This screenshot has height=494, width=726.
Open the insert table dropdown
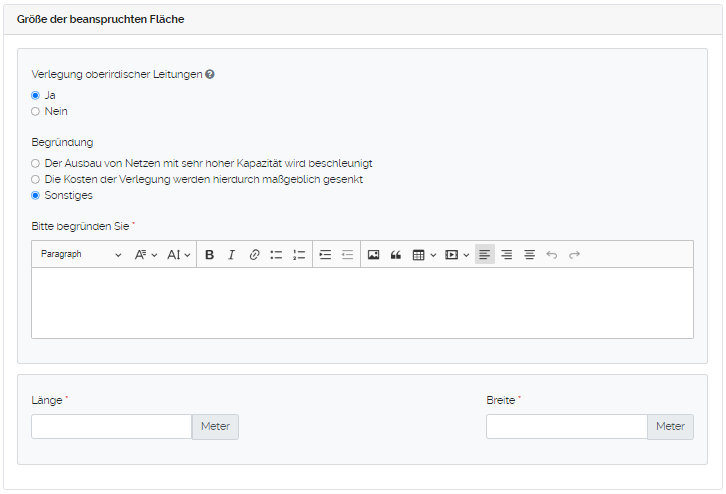point(424,255)
